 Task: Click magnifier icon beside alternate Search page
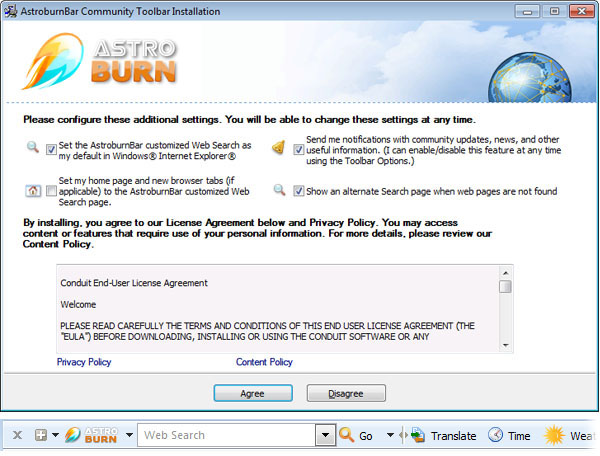point(280,190)
